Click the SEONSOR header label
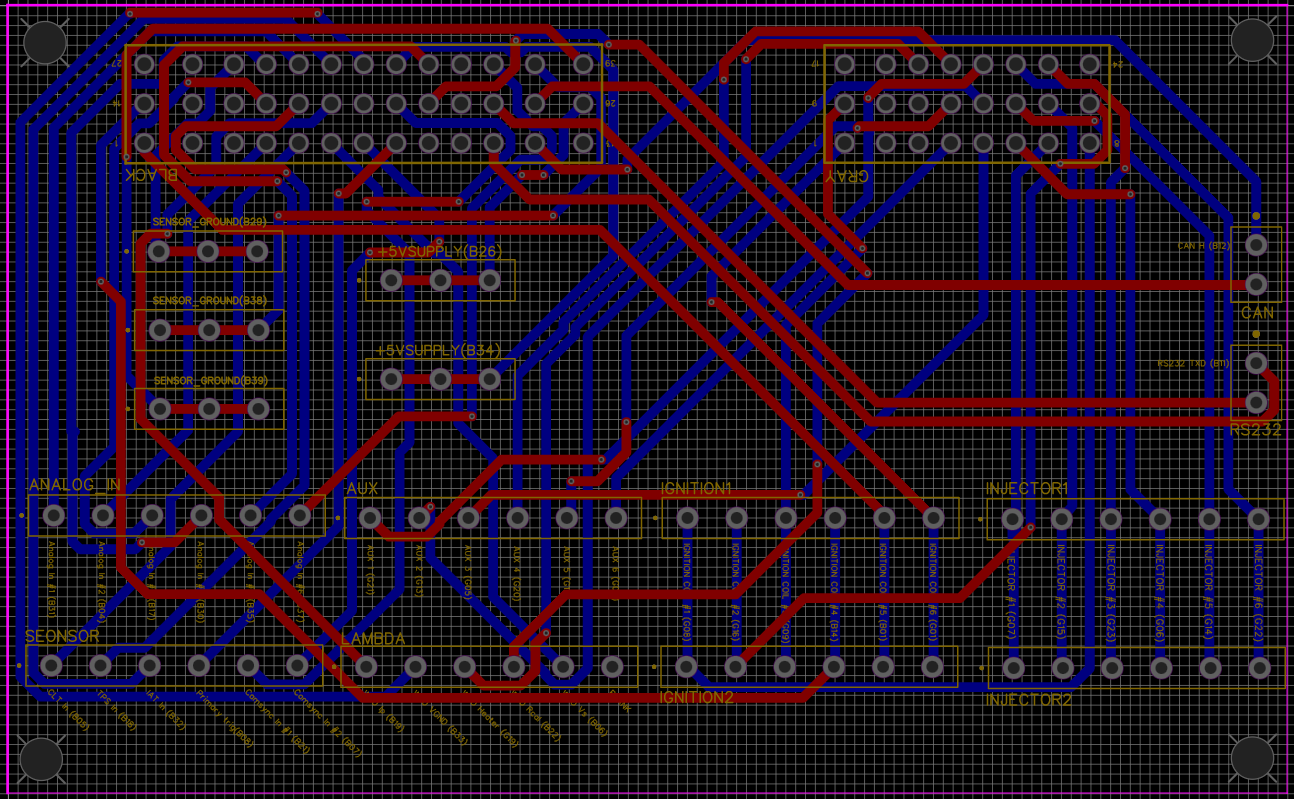 [62, 636]
